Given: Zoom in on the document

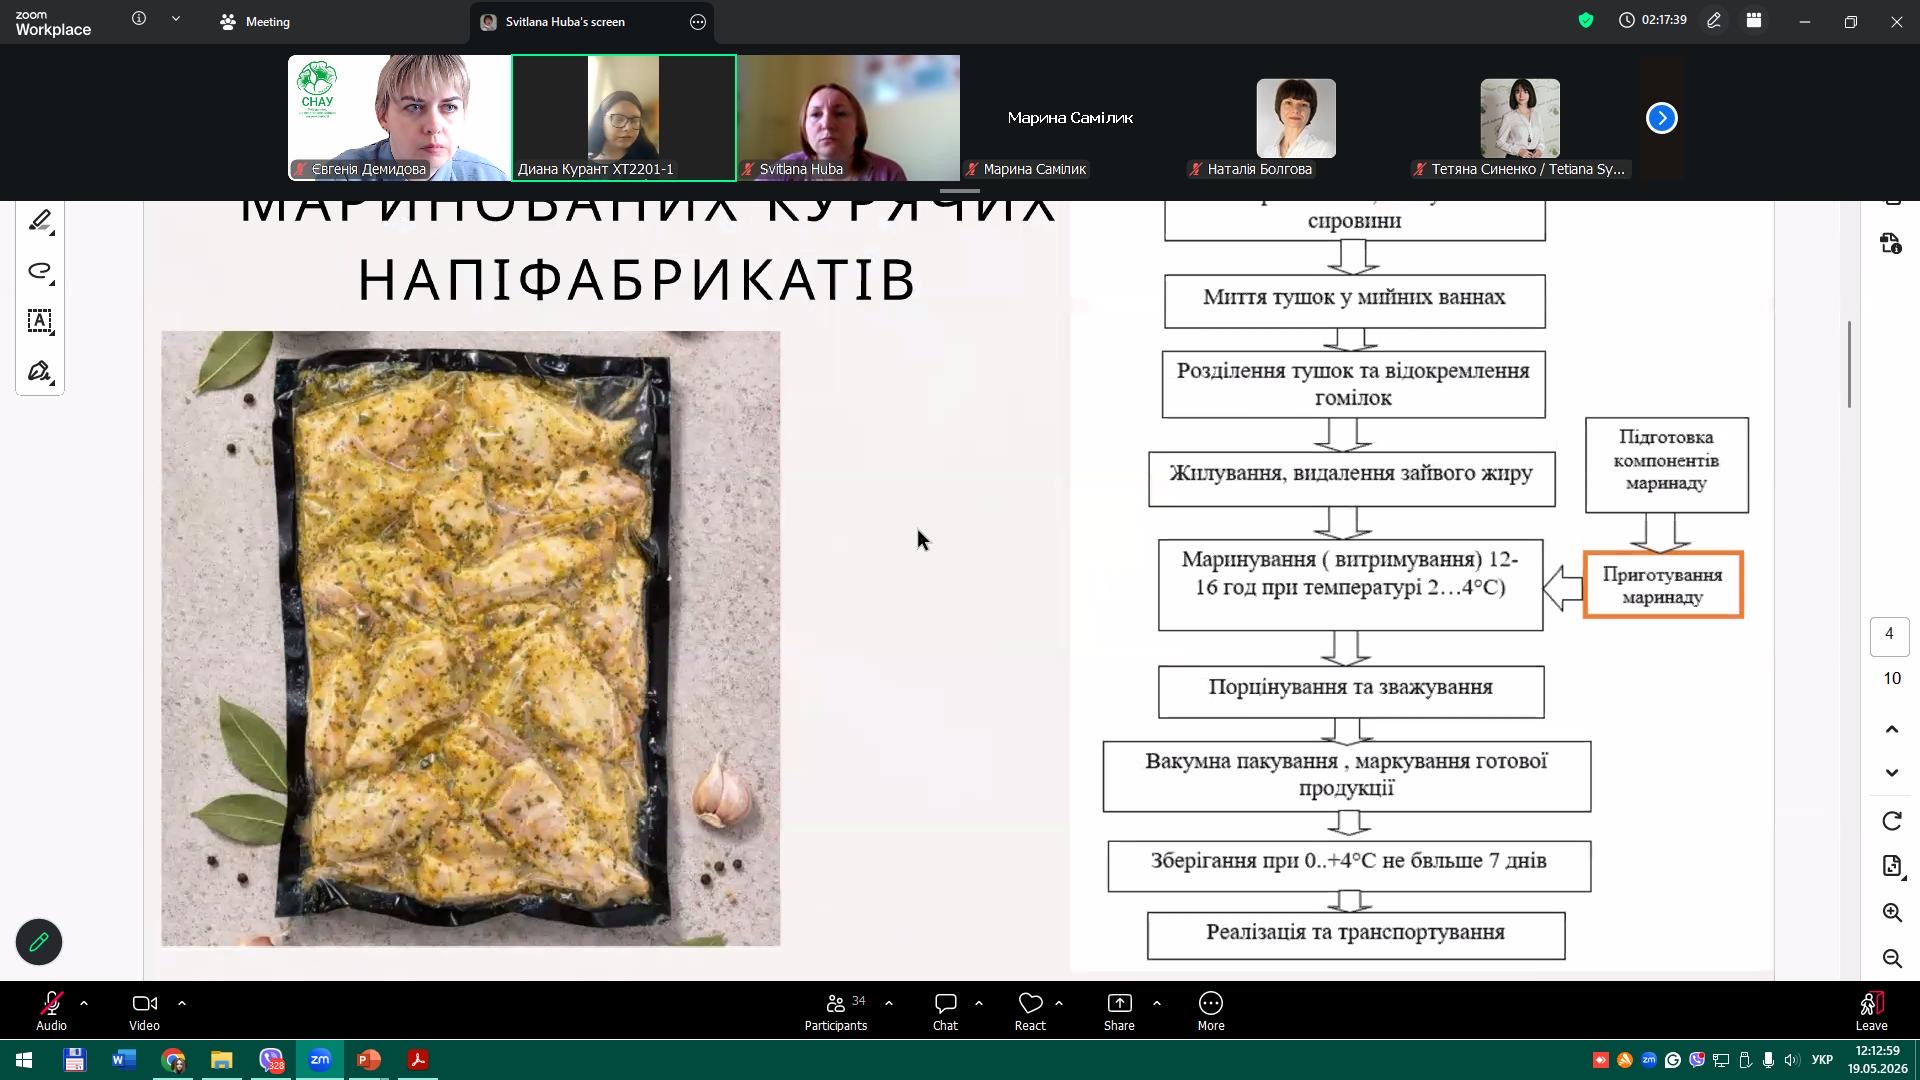Looking at the screenshot, I should (1892, 913).
